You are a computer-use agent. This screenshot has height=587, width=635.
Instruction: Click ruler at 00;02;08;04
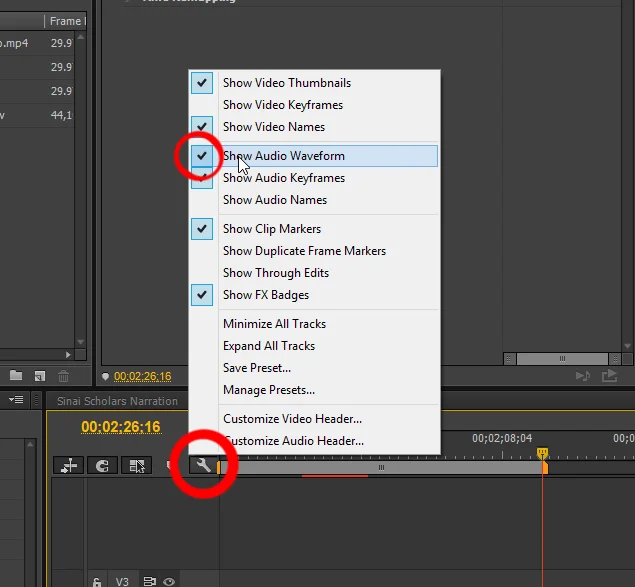[x=502, y=438]
